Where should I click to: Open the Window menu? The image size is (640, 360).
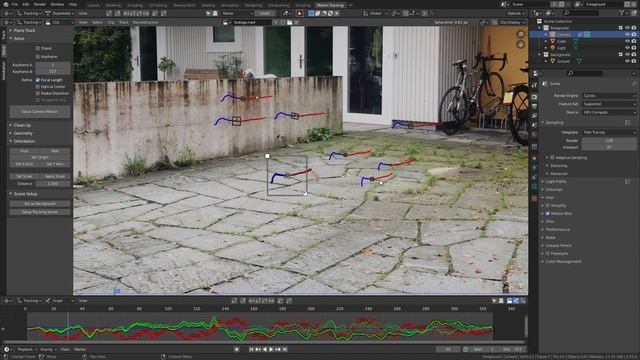click(57, 4)
